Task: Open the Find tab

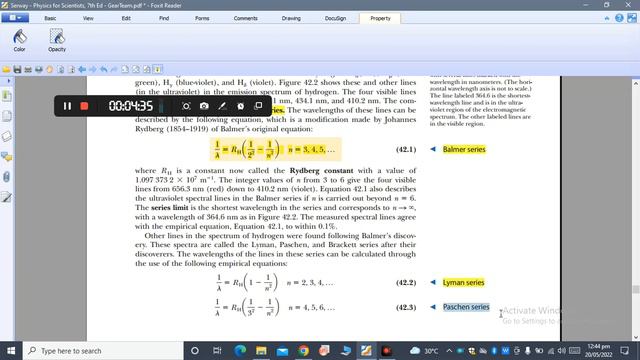Action: coord(164,18)
